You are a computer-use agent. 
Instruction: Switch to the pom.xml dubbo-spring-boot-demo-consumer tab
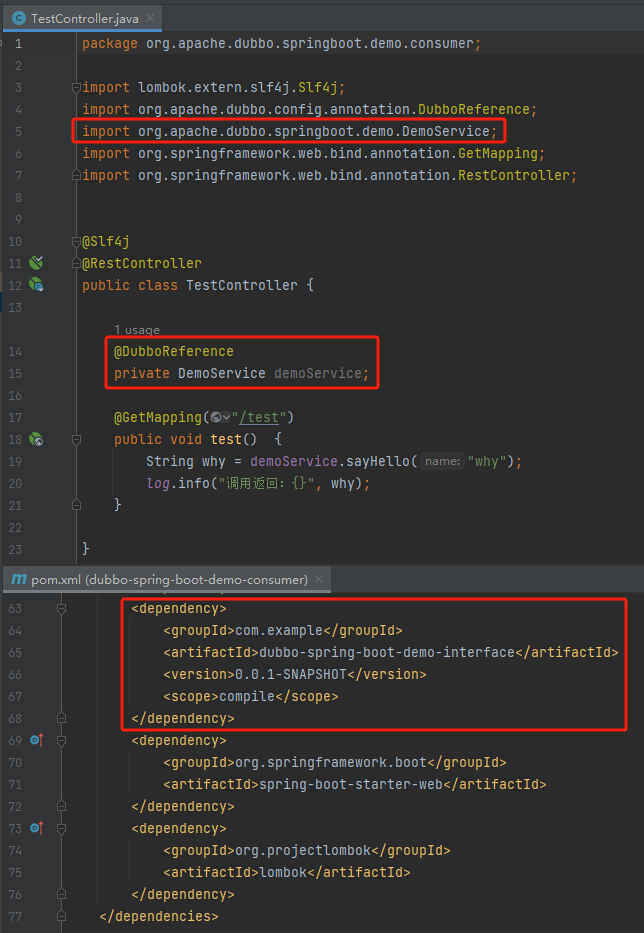(x=167, y=580)
